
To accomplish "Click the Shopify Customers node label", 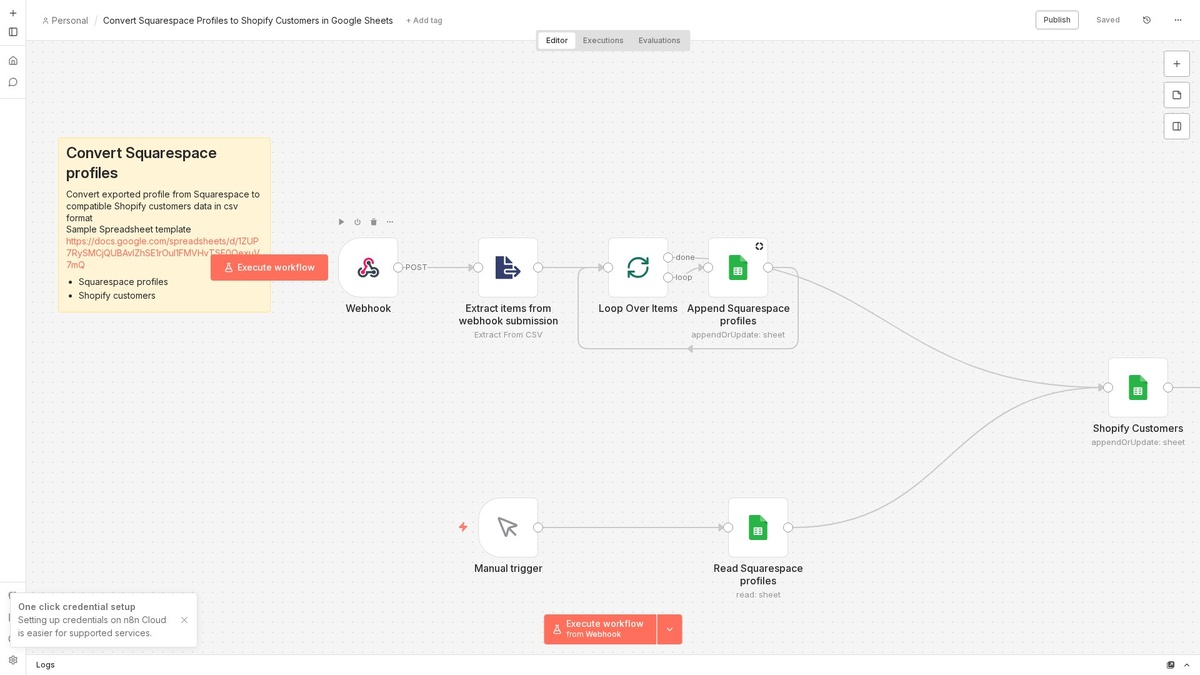I will [x=1138, y=428].
